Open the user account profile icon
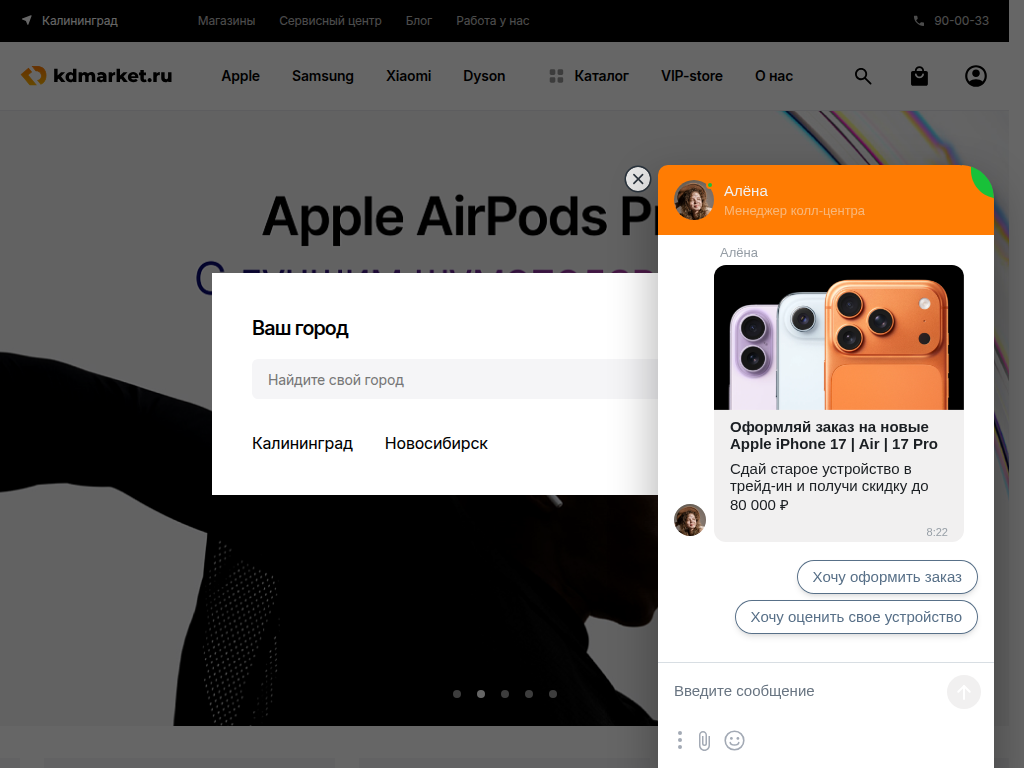Image resolution: width=1024 pixels, height=768 pixels. [x=975, y=76]
